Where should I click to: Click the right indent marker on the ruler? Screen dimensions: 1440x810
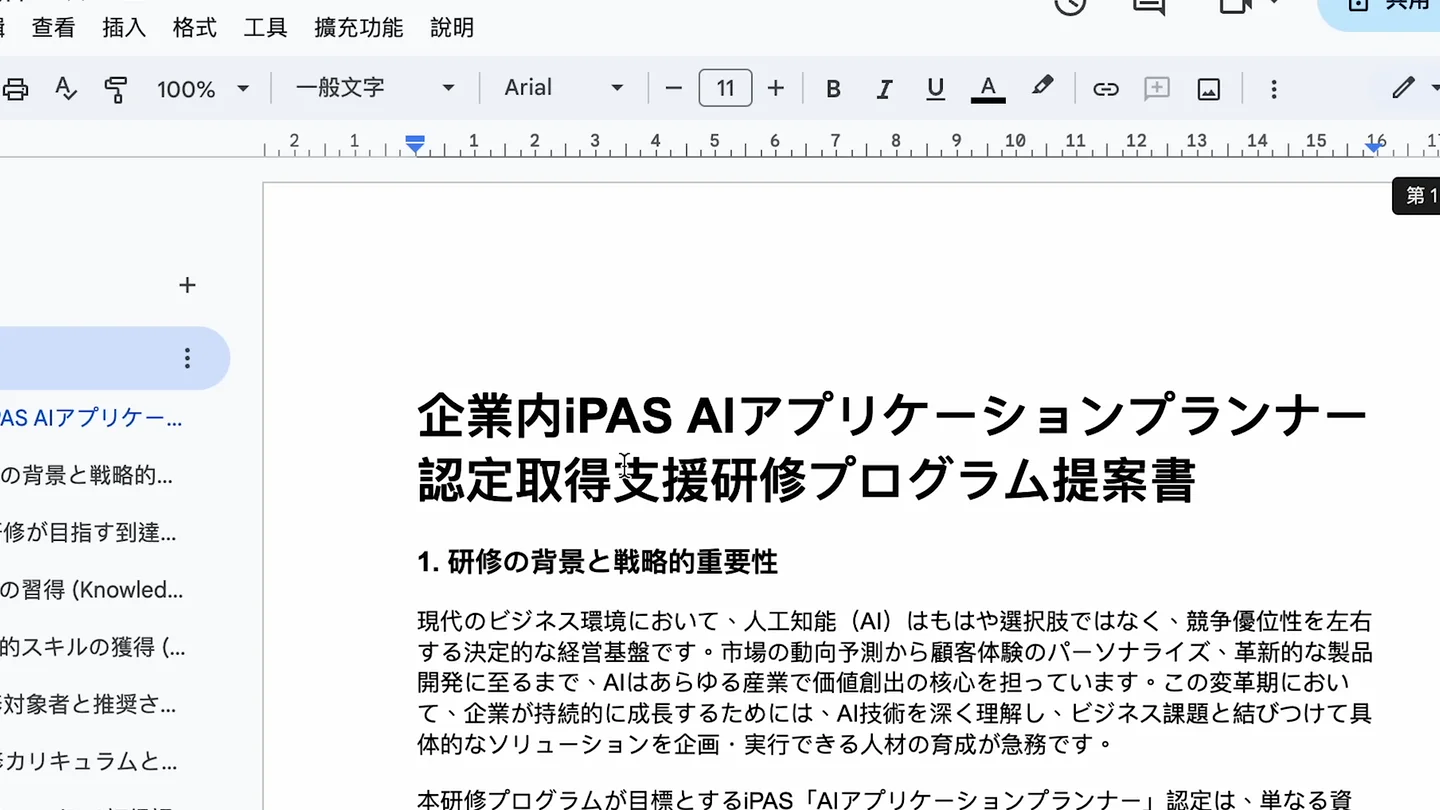click(x=1376, y=146)
